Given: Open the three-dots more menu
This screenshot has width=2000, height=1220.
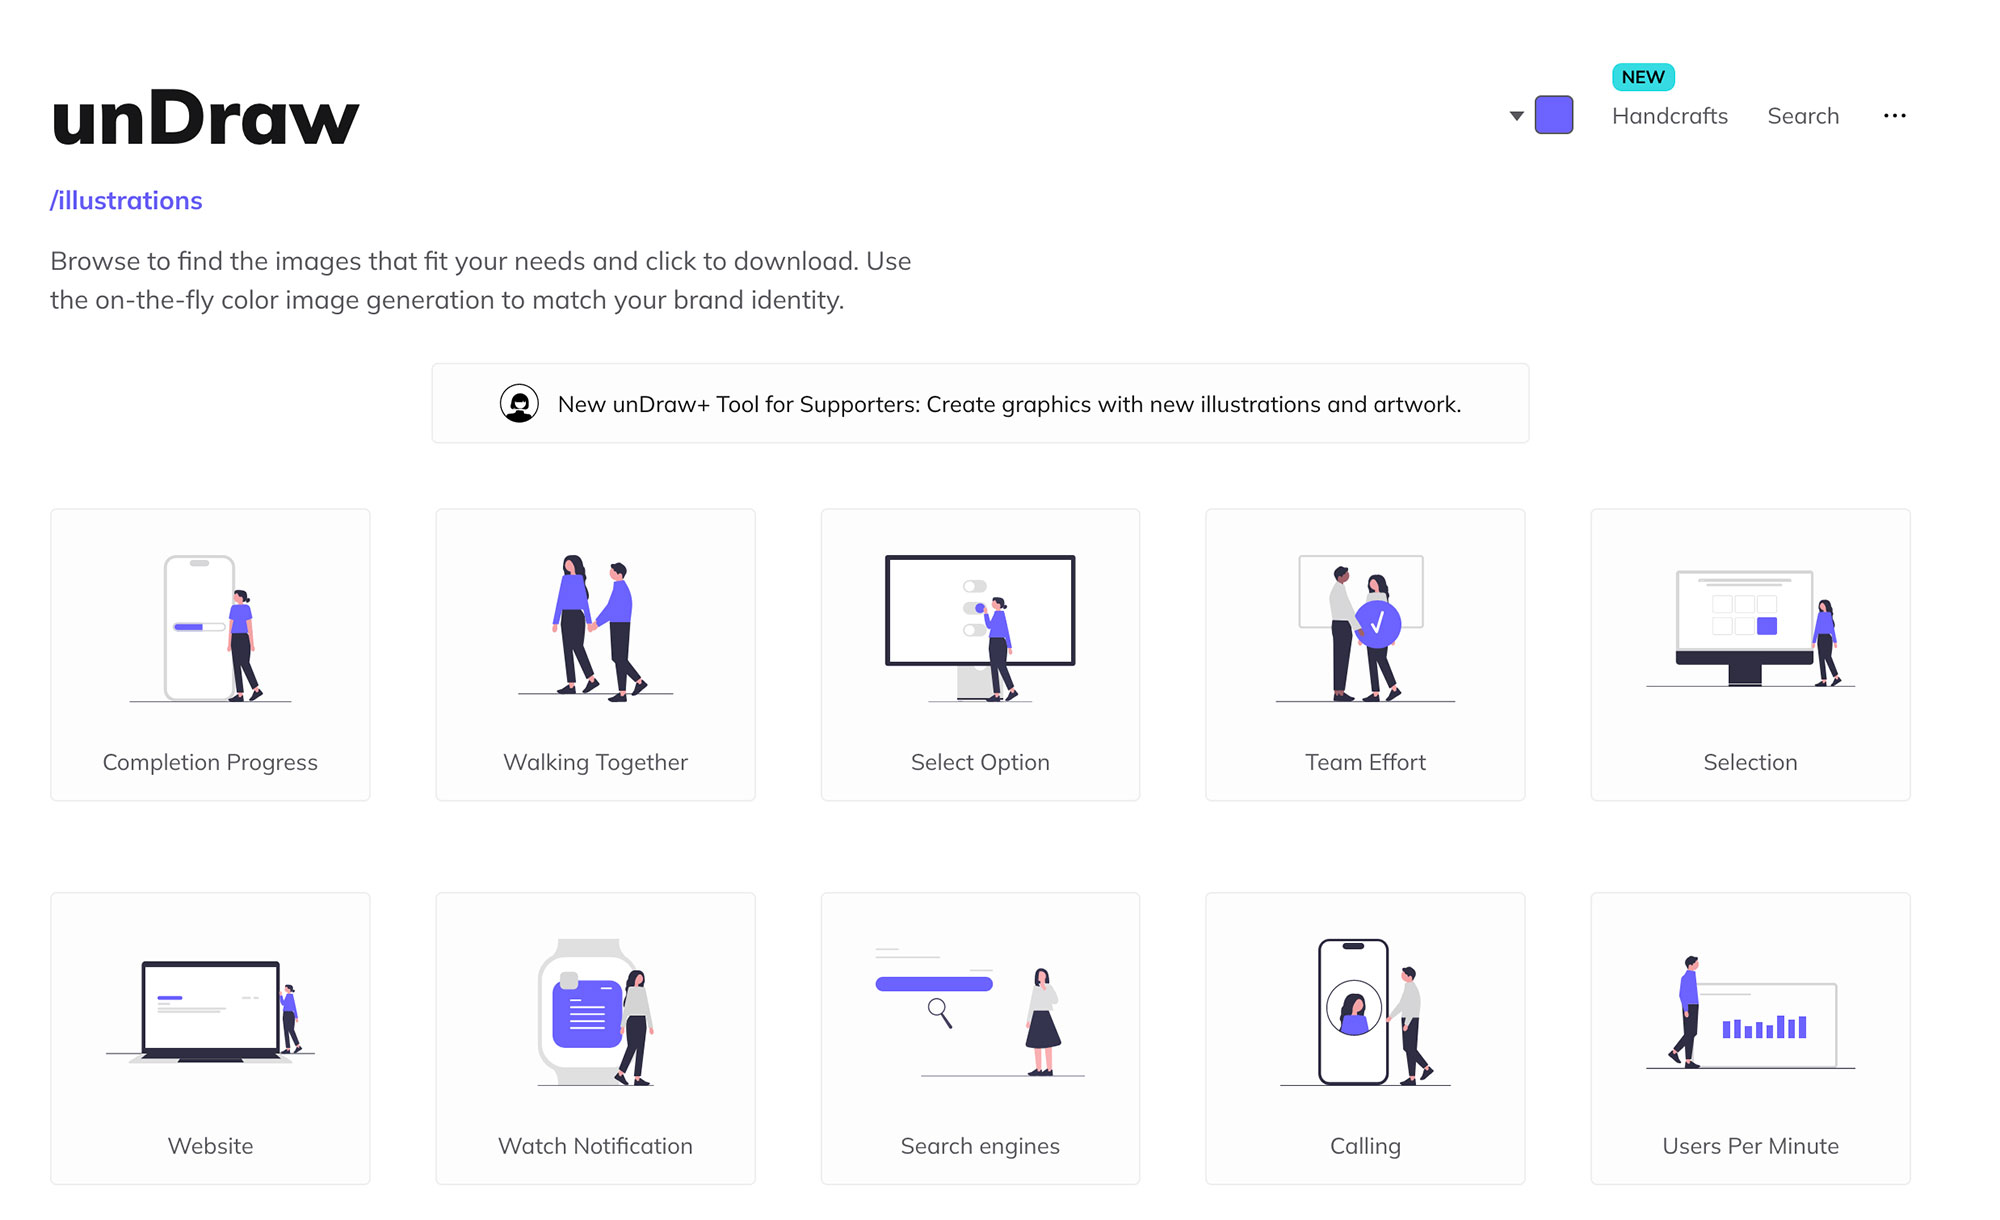Looking at the screenshot, I should (x=1894, y=116).
